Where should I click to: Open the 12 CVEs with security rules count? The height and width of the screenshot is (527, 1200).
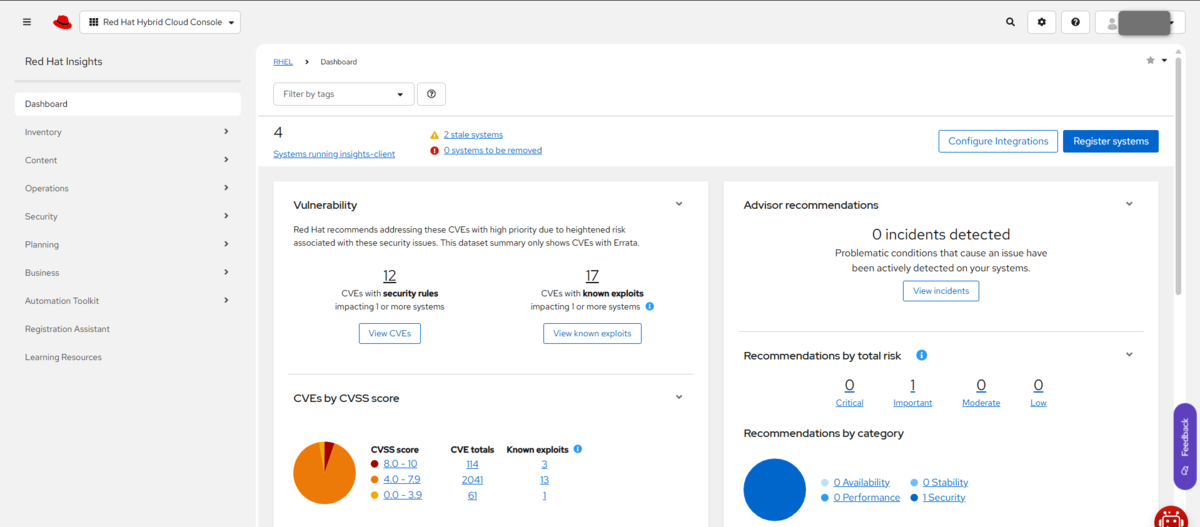[x=390, y=276]
